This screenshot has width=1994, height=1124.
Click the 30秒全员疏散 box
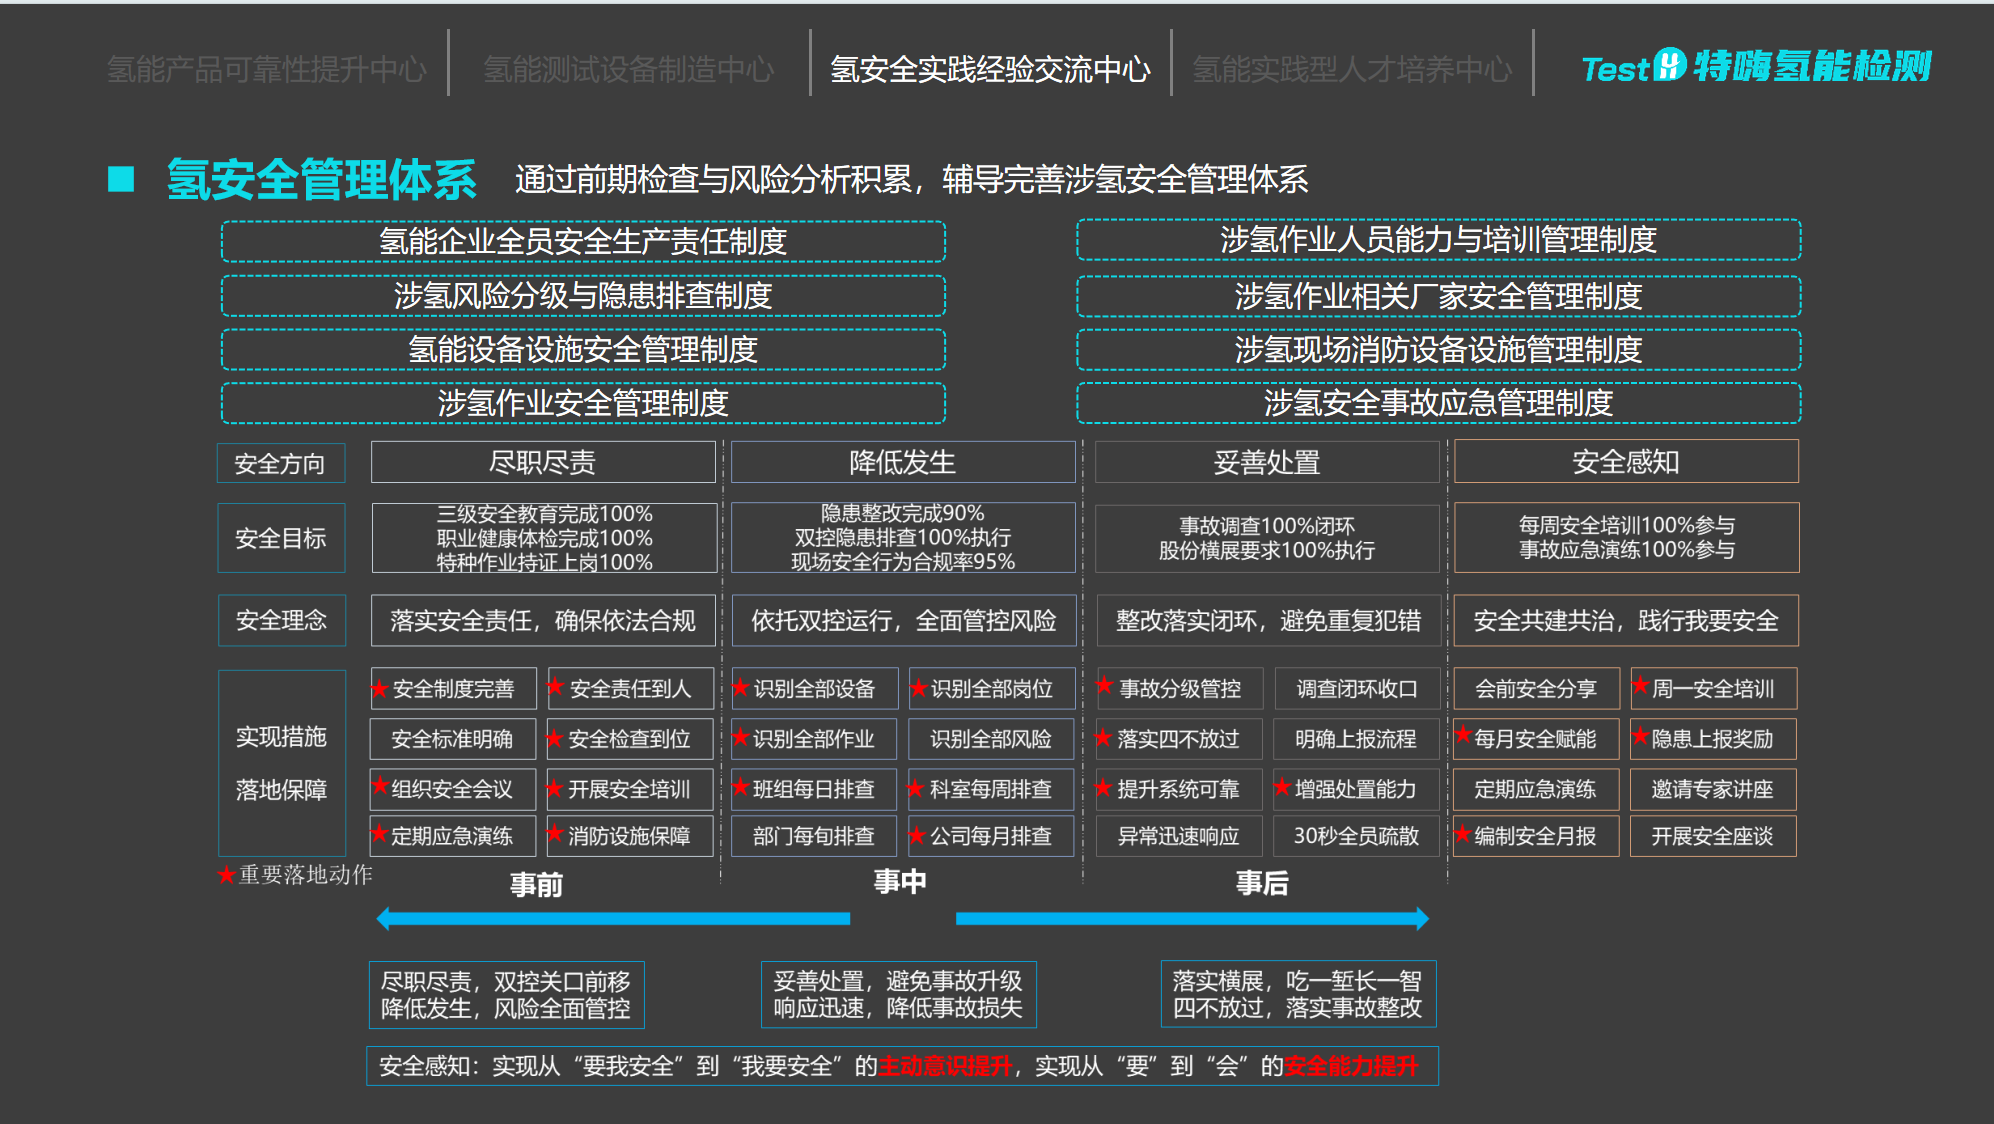click(x=1355, y=836)
